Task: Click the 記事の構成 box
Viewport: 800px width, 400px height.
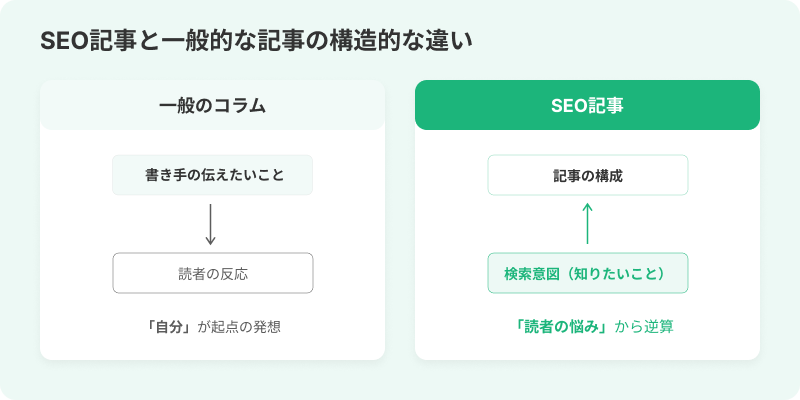Action: click(x=587, y=175)
